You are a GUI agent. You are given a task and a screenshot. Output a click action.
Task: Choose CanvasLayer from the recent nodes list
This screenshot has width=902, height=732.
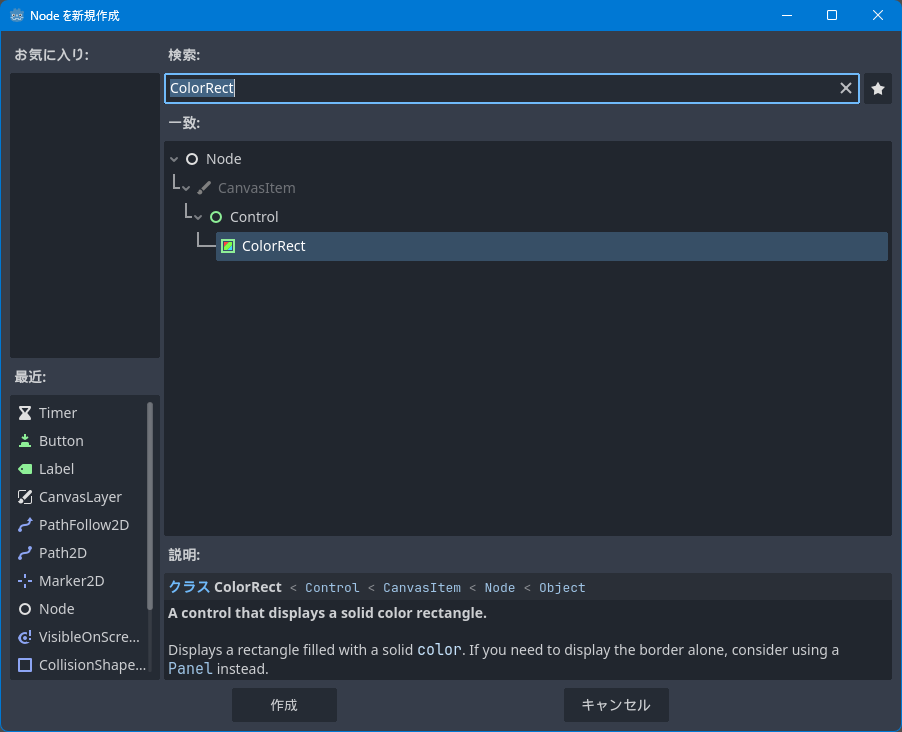tap(79, 497)
